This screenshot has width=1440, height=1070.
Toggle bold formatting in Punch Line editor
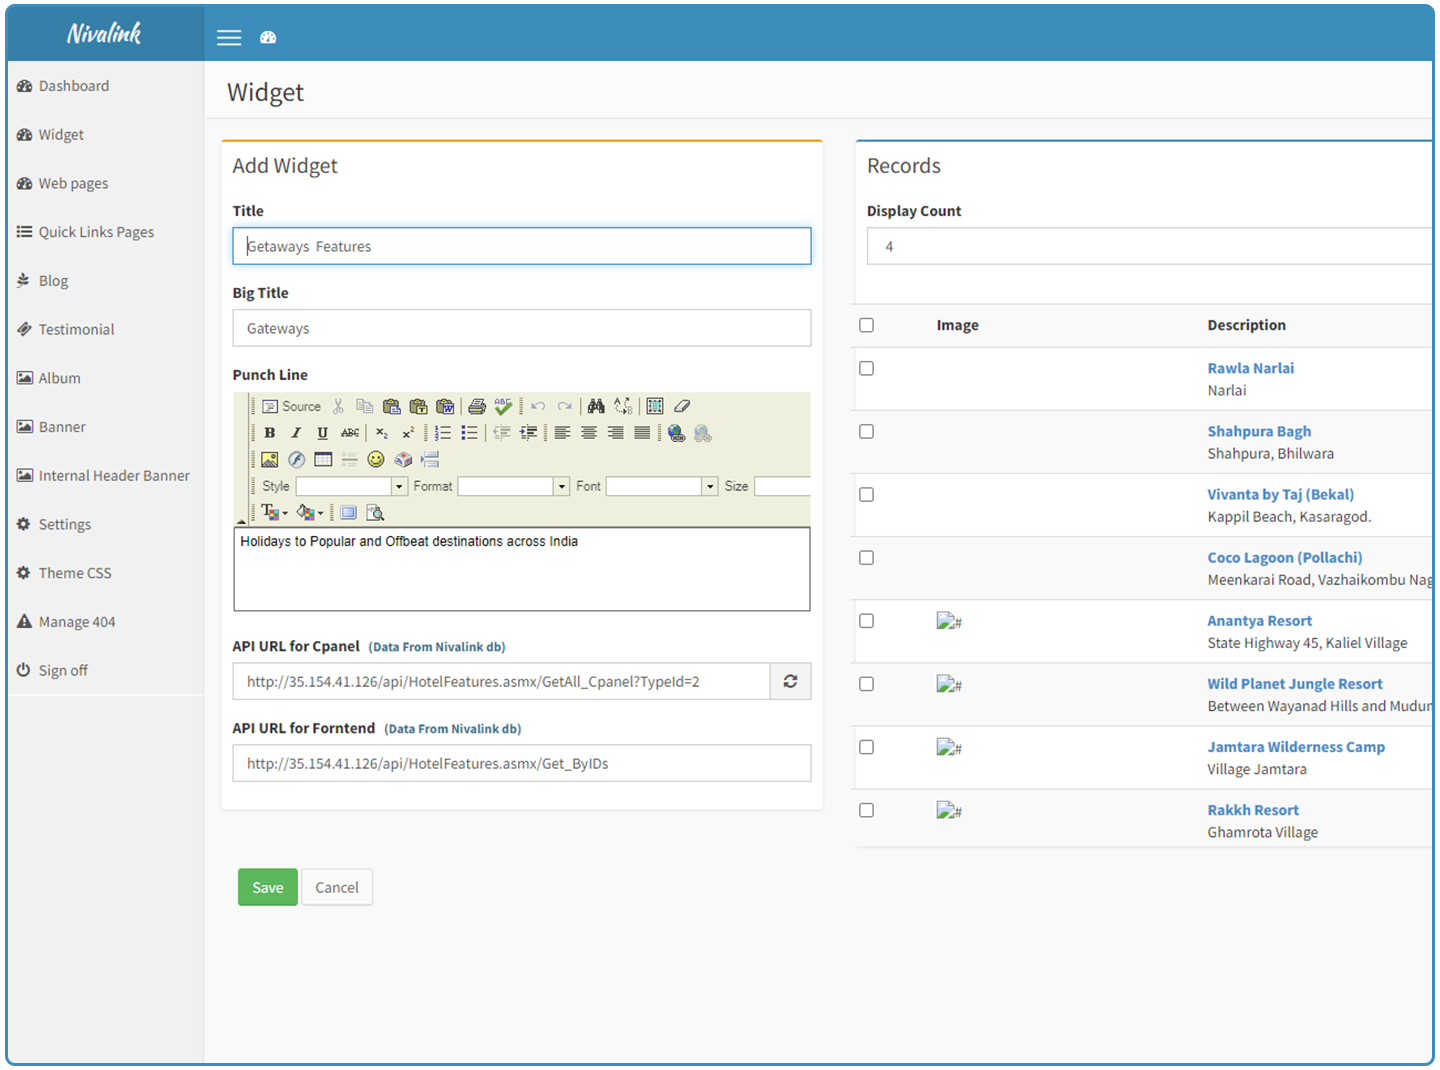pyautogui.click(x=270, y=433)
